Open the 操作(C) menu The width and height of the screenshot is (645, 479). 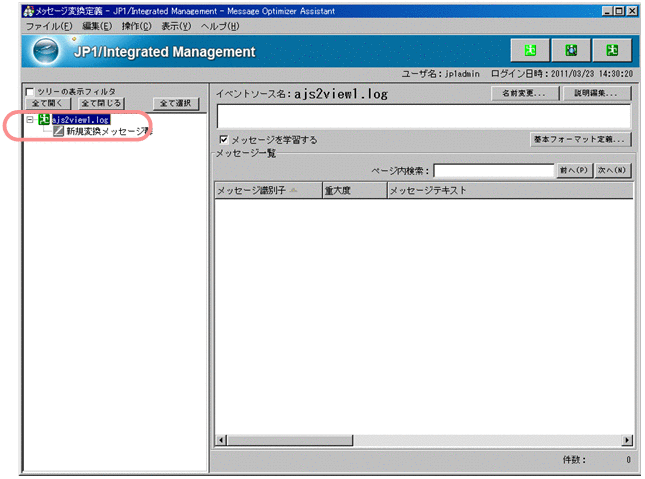137,26
